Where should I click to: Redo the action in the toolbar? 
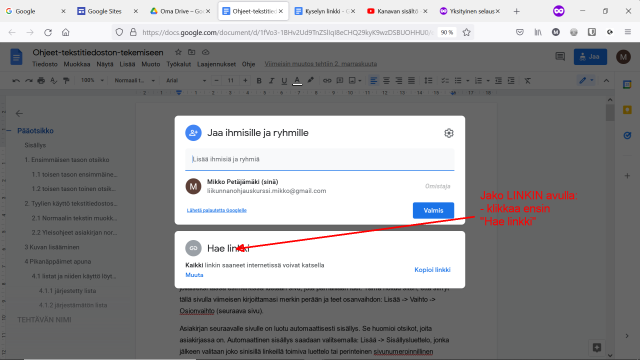pos(29,81)
